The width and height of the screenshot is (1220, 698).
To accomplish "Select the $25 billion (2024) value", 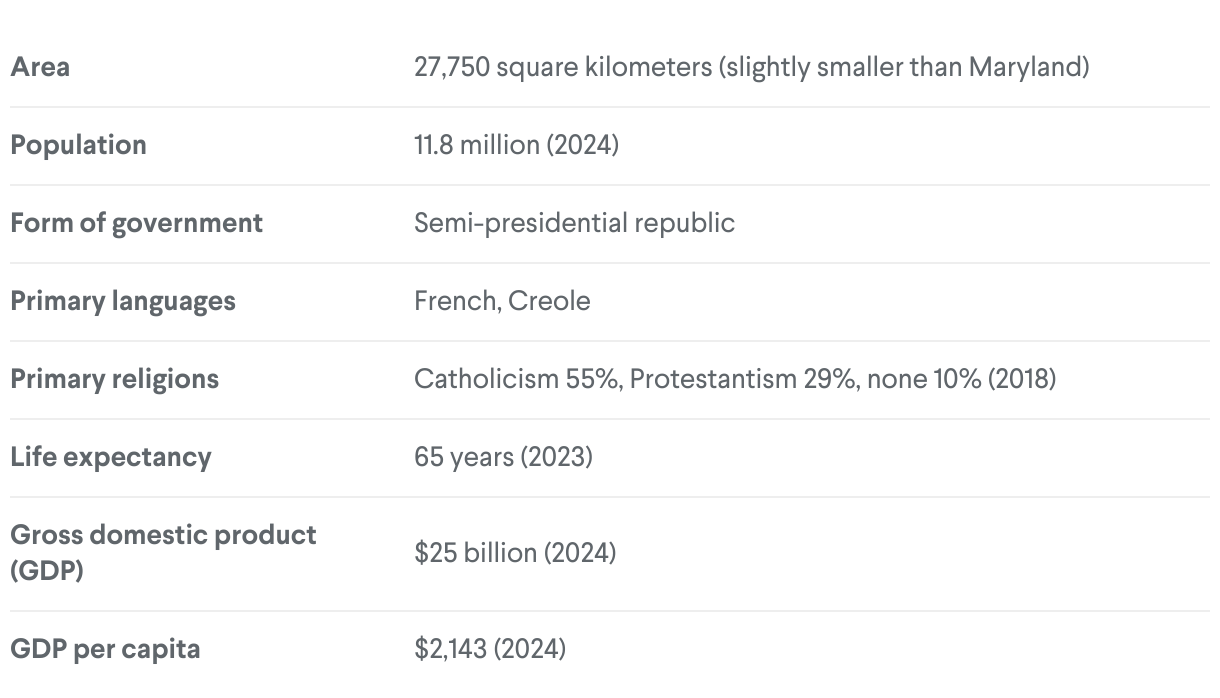I will tap(515, 552).
